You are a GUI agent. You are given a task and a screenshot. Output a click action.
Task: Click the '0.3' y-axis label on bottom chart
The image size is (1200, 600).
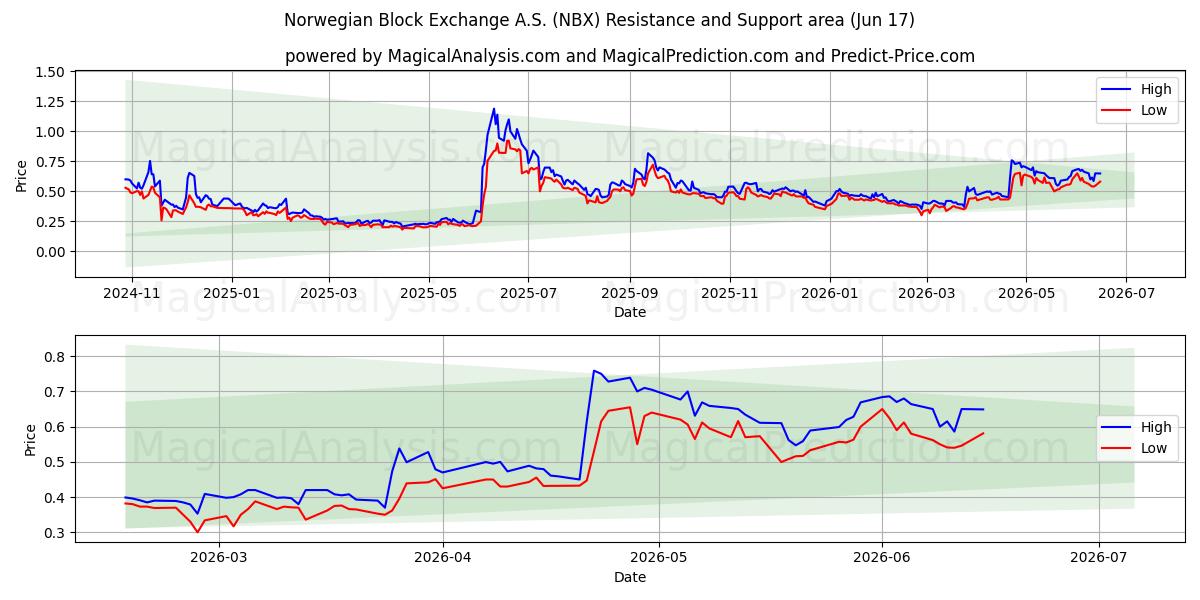(x=55, y=533)
